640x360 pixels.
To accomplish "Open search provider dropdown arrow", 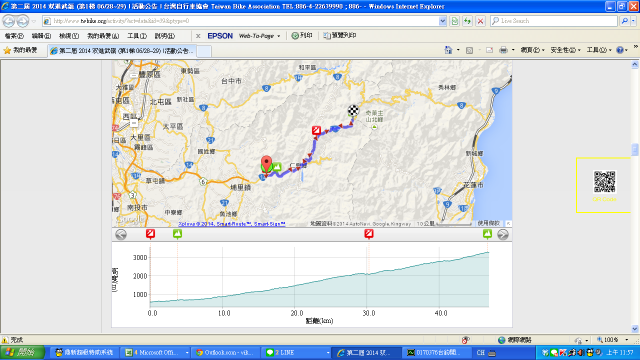I will (x=633, y=21).
